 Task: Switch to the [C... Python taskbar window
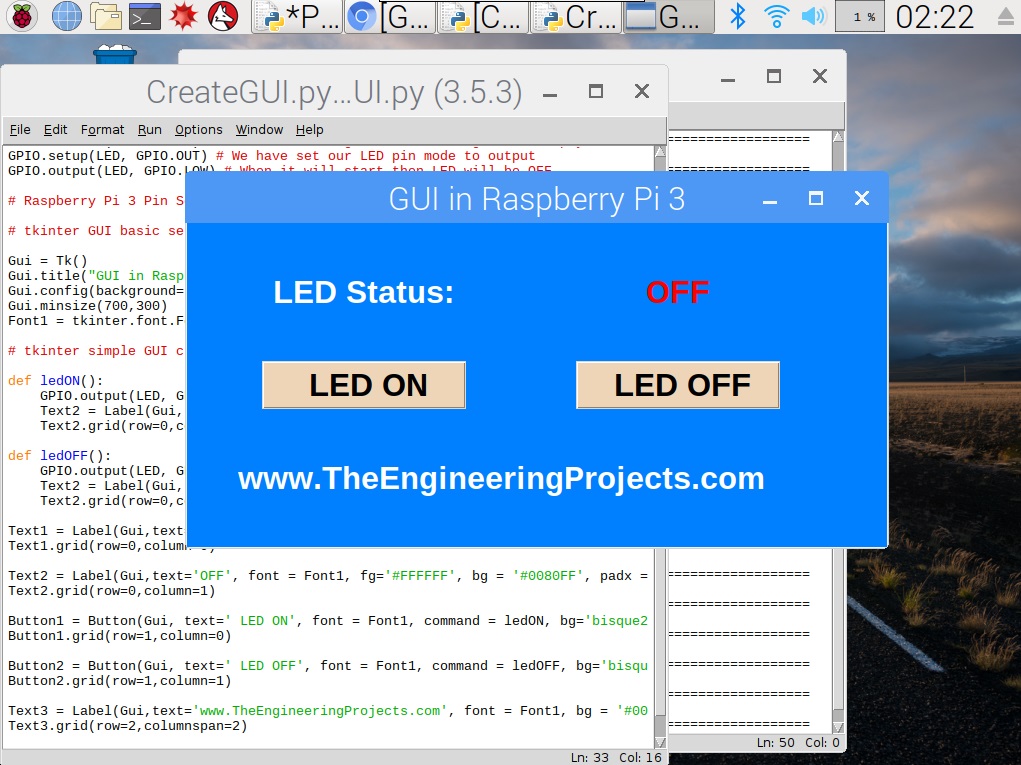coord(483,17)
